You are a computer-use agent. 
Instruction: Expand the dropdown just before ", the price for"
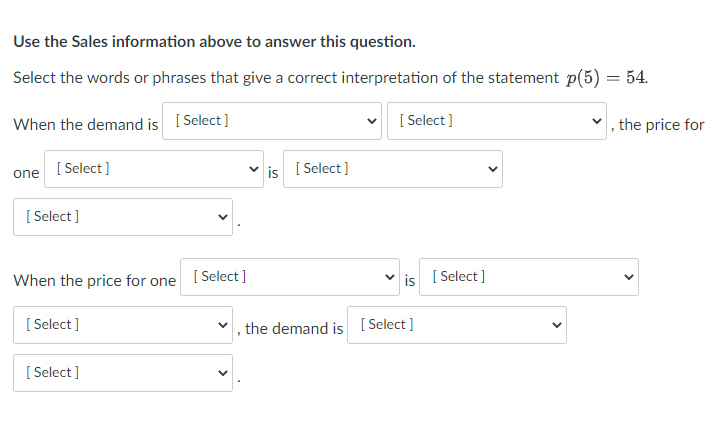click(497, 121)
